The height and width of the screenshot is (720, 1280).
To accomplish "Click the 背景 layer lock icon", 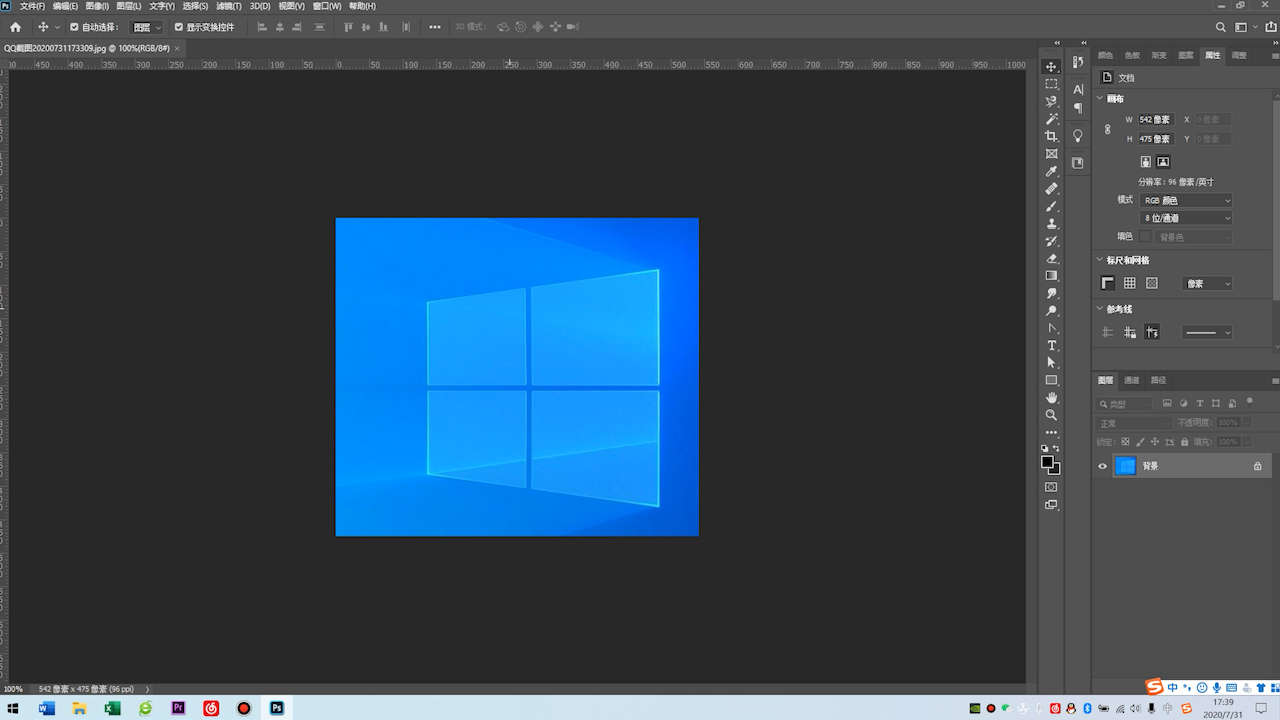I will pos(1258,466).
